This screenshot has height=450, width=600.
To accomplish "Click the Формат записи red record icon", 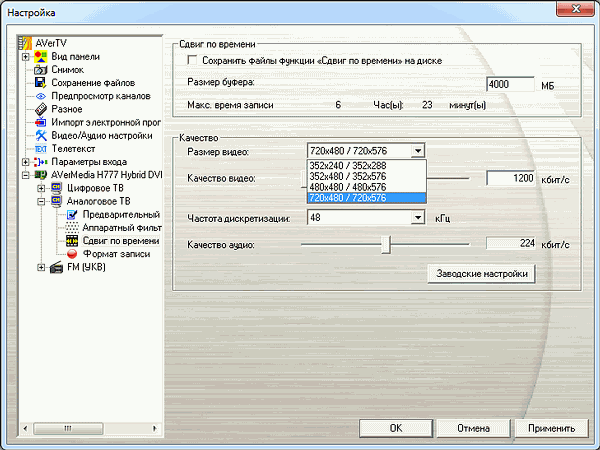I will click(x=72, y=254).
